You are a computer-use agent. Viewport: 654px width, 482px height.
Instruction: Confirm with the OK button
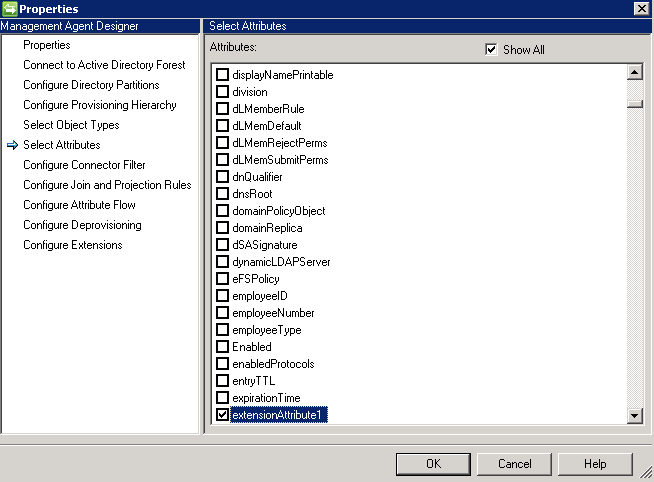click(433, 464)
